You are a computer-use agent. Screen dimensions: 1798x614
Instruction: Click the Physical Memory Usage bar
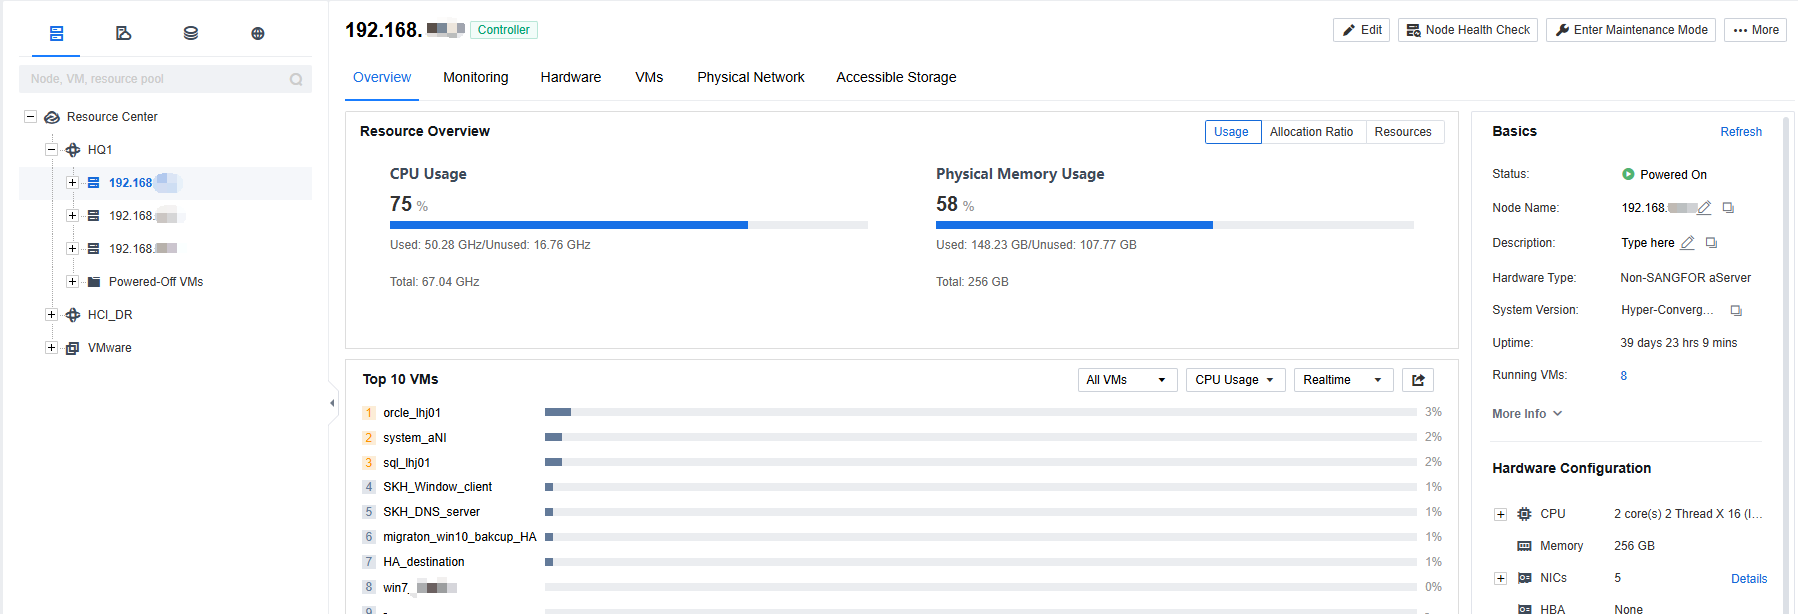[1175, 225]
